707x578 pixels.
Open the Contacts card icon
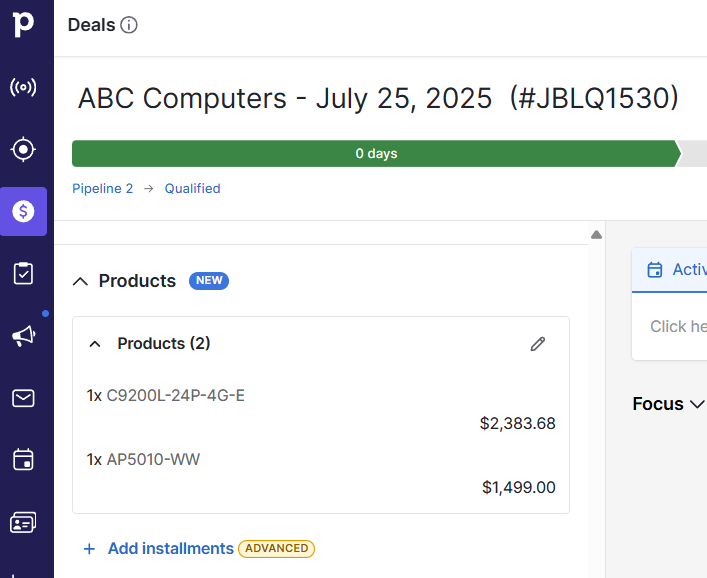pyautogui.click(x=23, y=522)
